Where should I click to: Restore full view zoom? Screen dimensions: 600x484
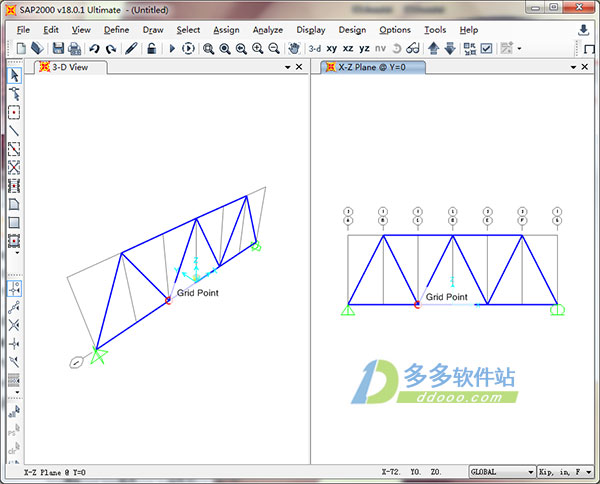pos(225,49)
